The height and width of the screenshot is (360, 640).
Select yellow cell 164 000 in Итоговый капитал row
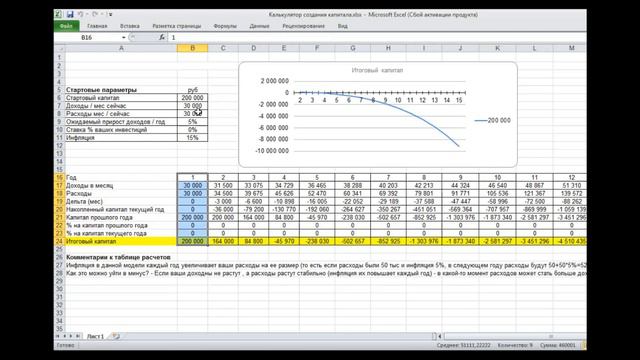223,241
